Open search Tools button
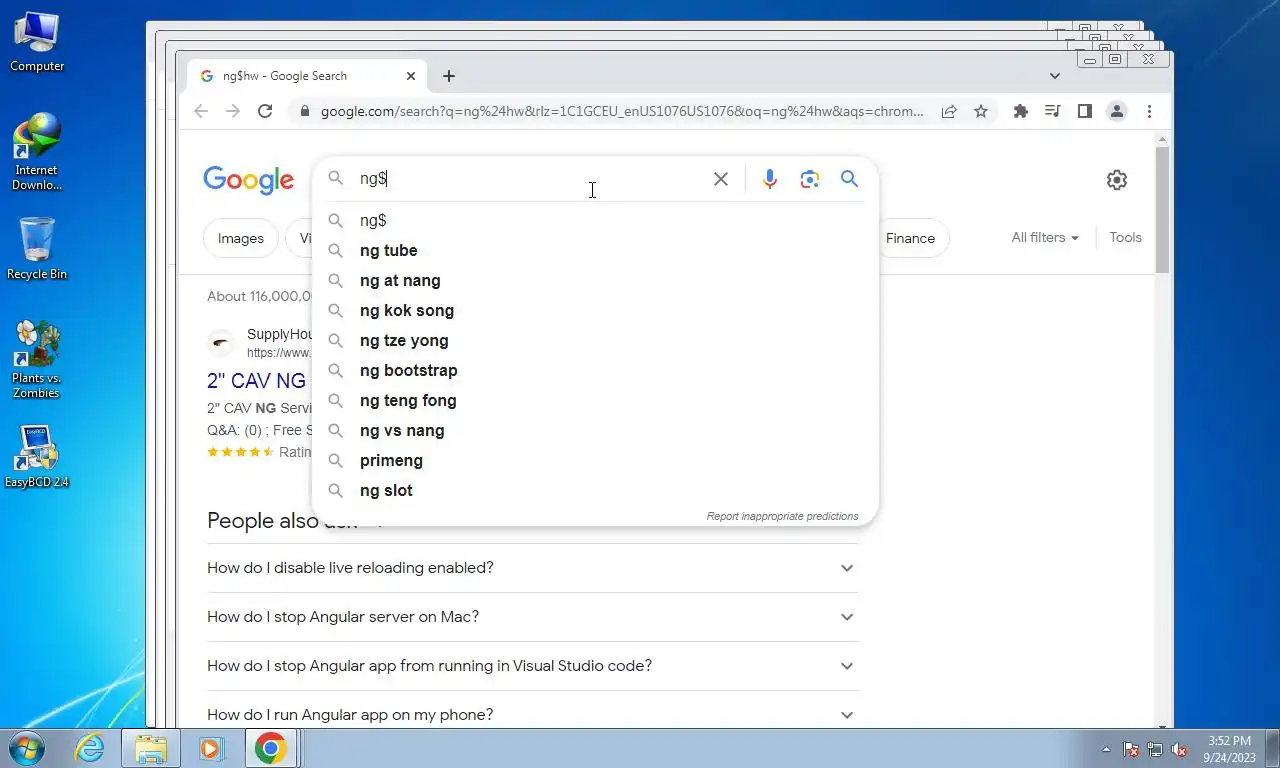The width and height of the screenshot is (1280, 768). (1125, 238)
